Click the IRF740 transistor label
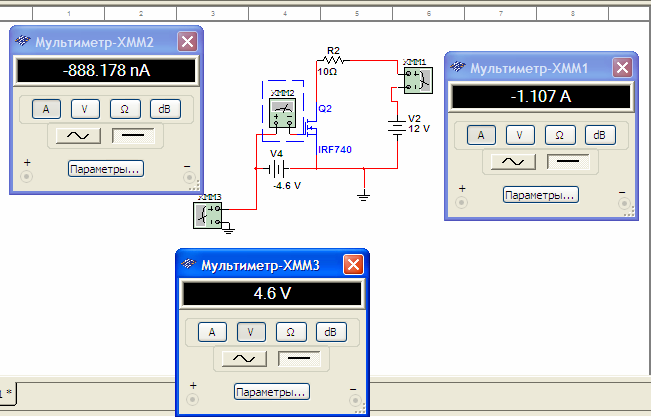 point(335,150)
